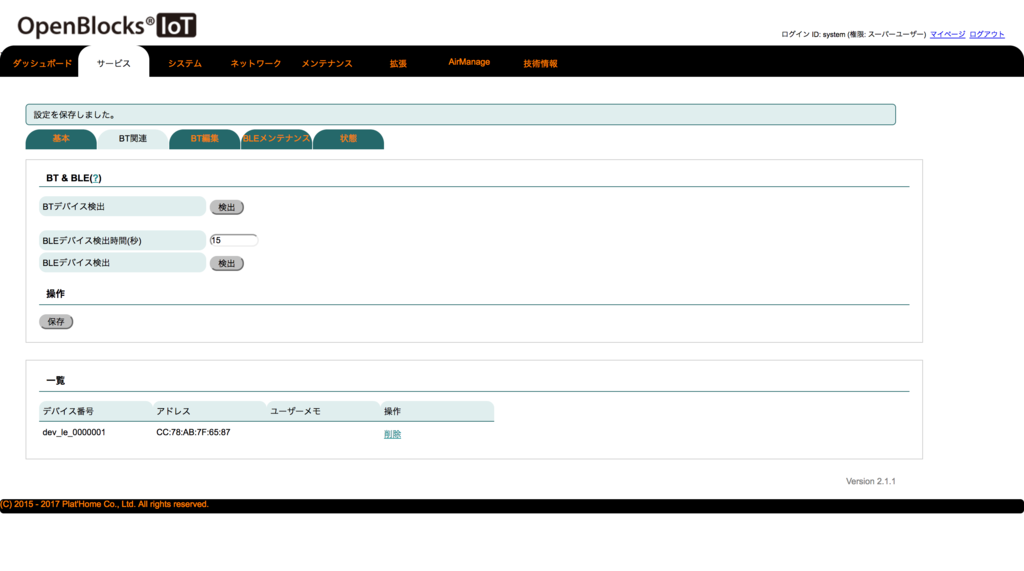Click the OpenBlocks IoT logo
The width and height of the screenshot is (1024, 571).
(x=106, y=26)
